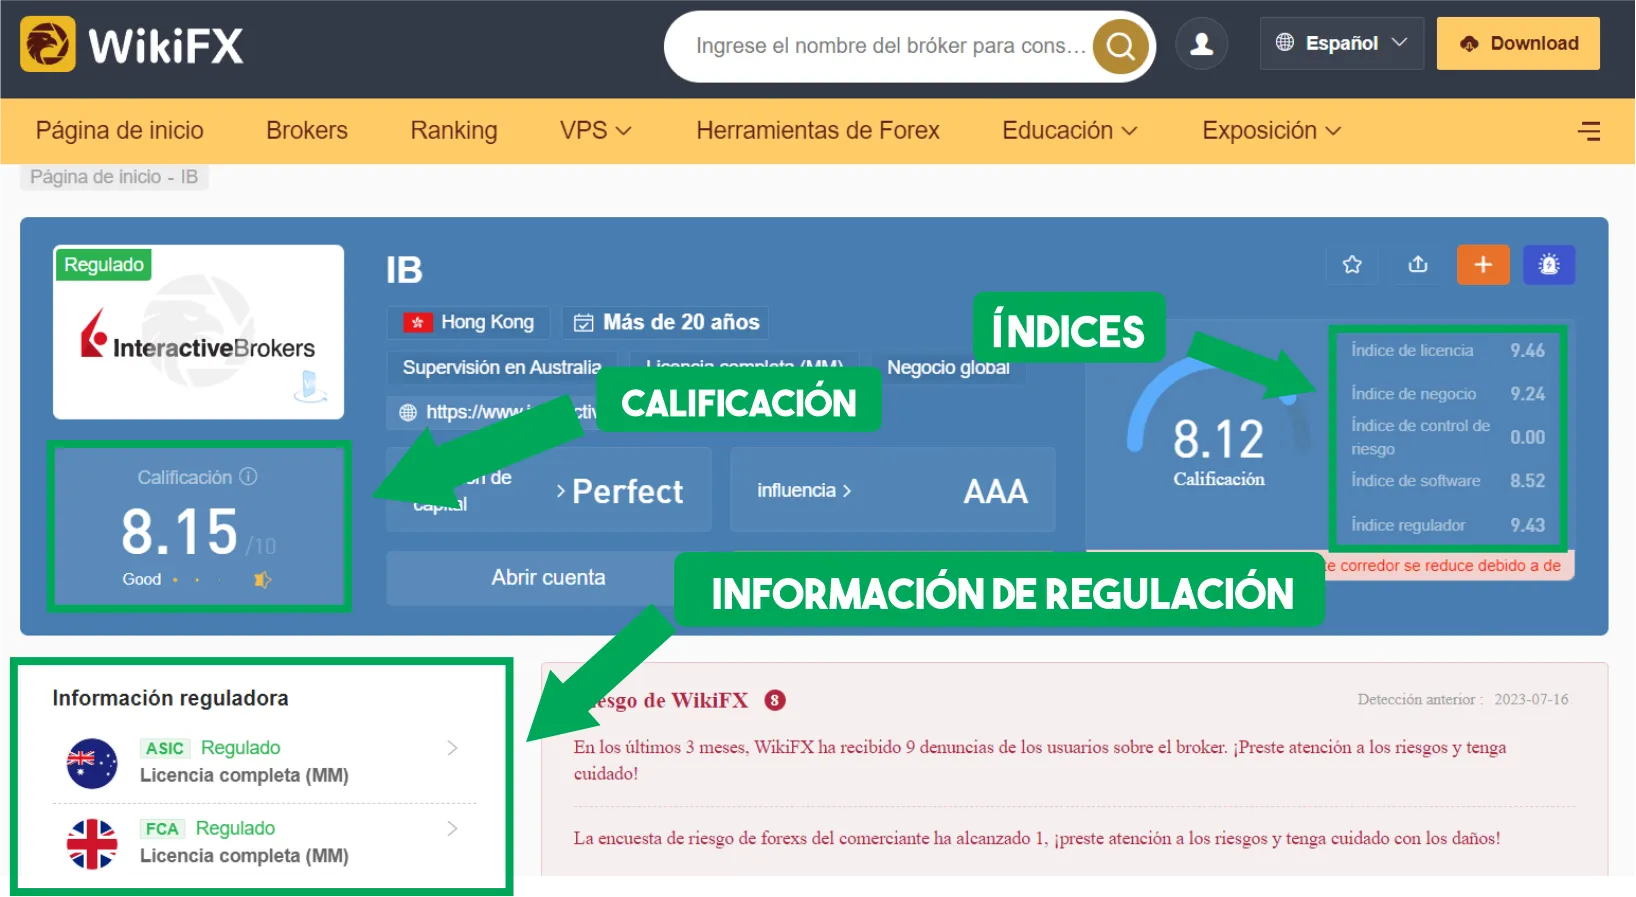1636x897 pixels.
Task: Click the globe language icon
Action: click(1285, 42)
